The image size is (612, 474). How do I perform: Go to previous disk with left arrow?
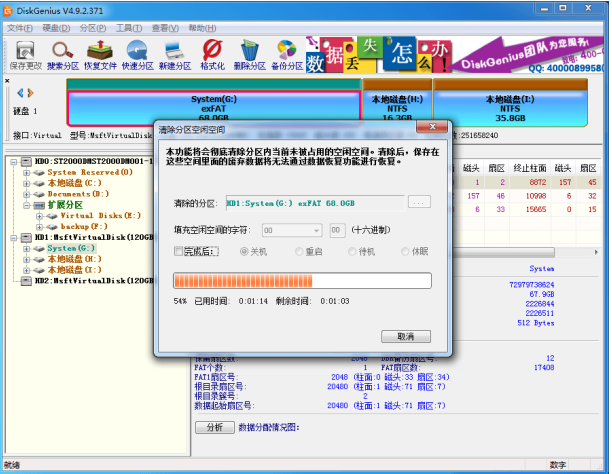pos(20,93)
